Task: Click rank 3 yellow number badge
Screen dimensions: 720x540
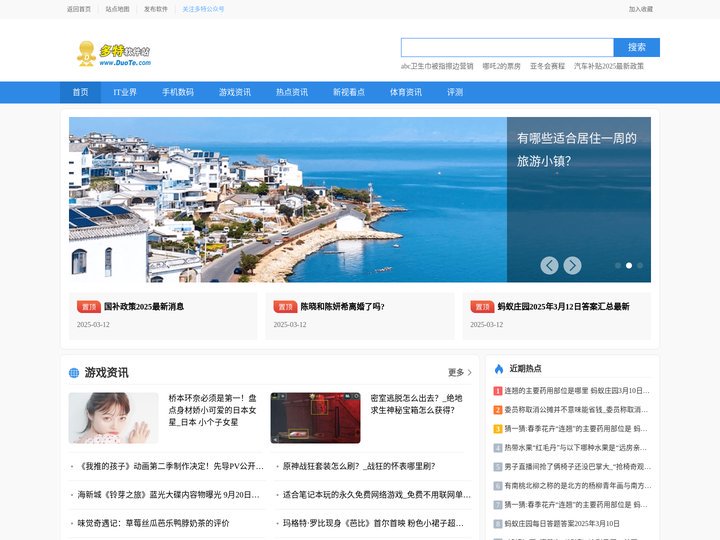Action: tap(498, 429)
